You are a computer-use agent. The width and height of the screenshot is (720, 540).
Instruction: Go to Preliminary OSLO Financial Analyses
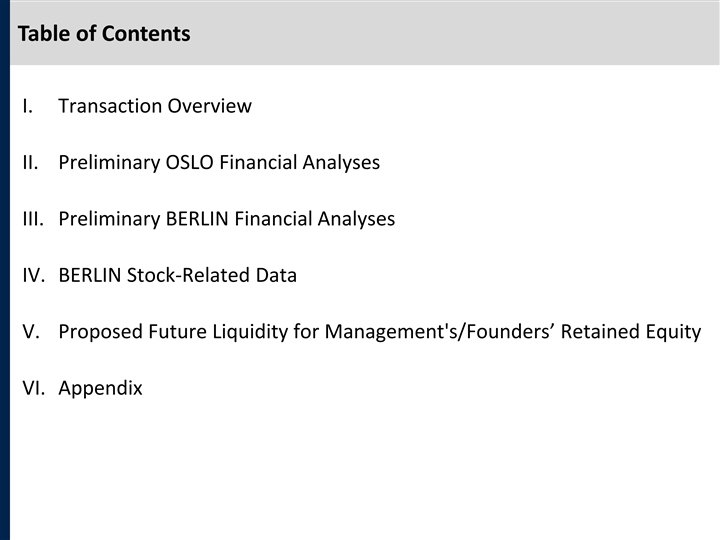pos(219,162)
